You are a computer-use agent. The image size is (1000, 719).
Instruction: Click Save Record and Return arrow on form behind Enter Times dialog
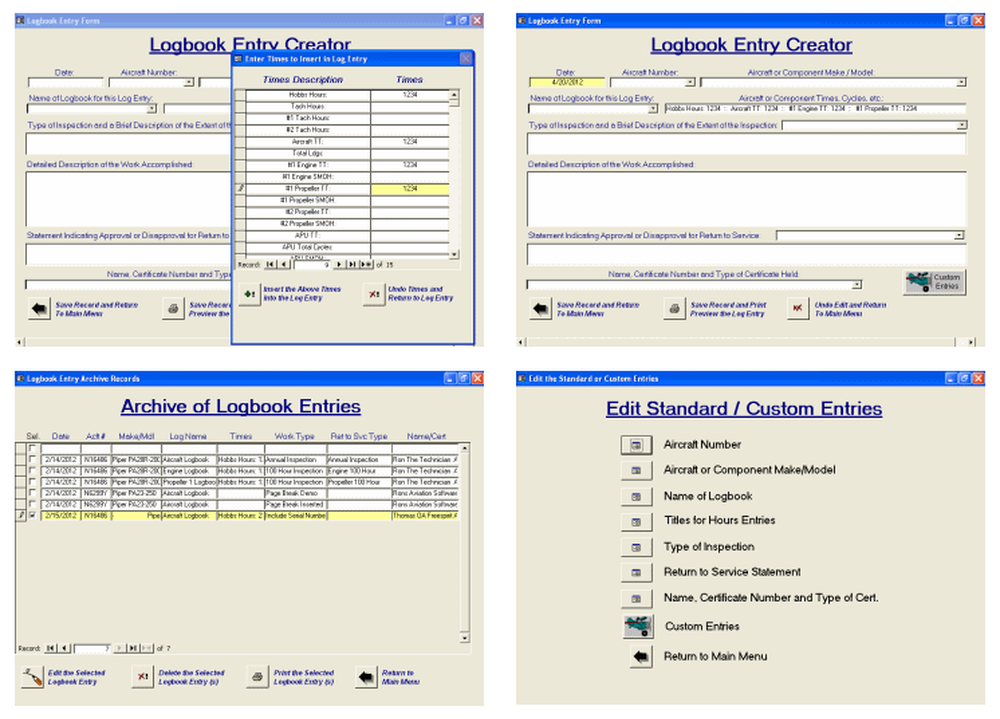tap(39, 309)
